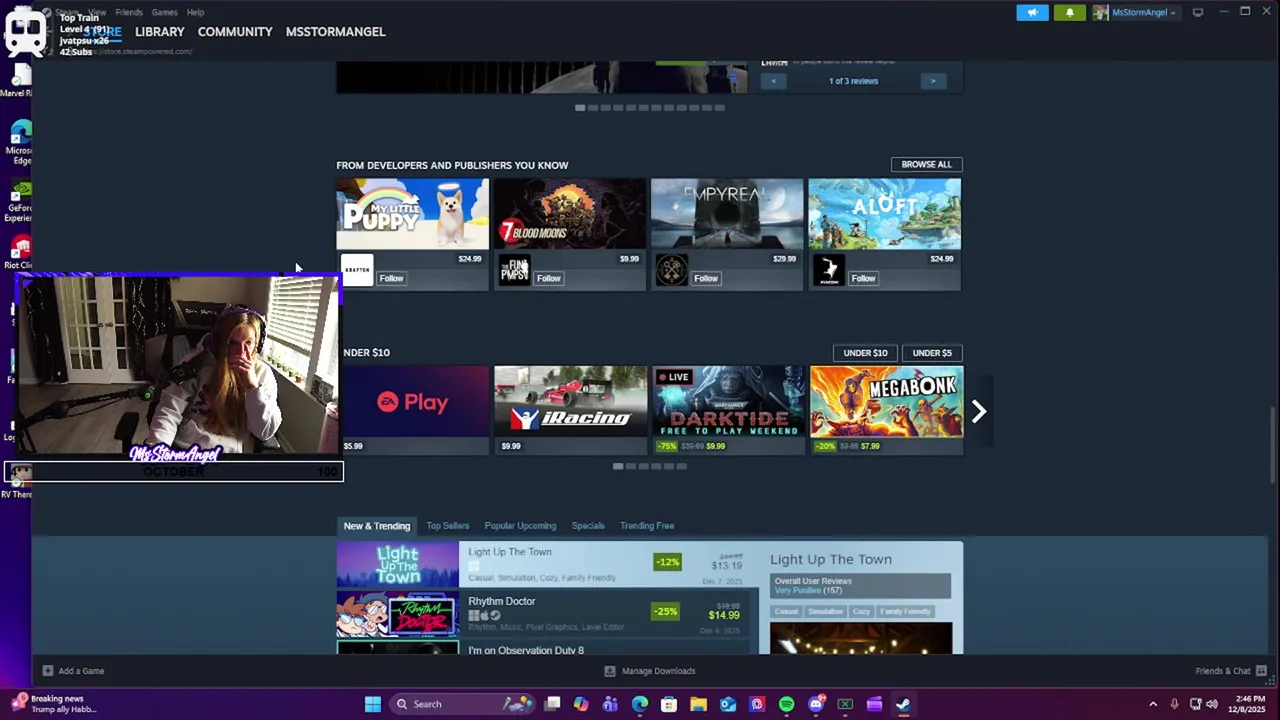
Task: Show hidden system tray icons
Action: point(1153,704)
